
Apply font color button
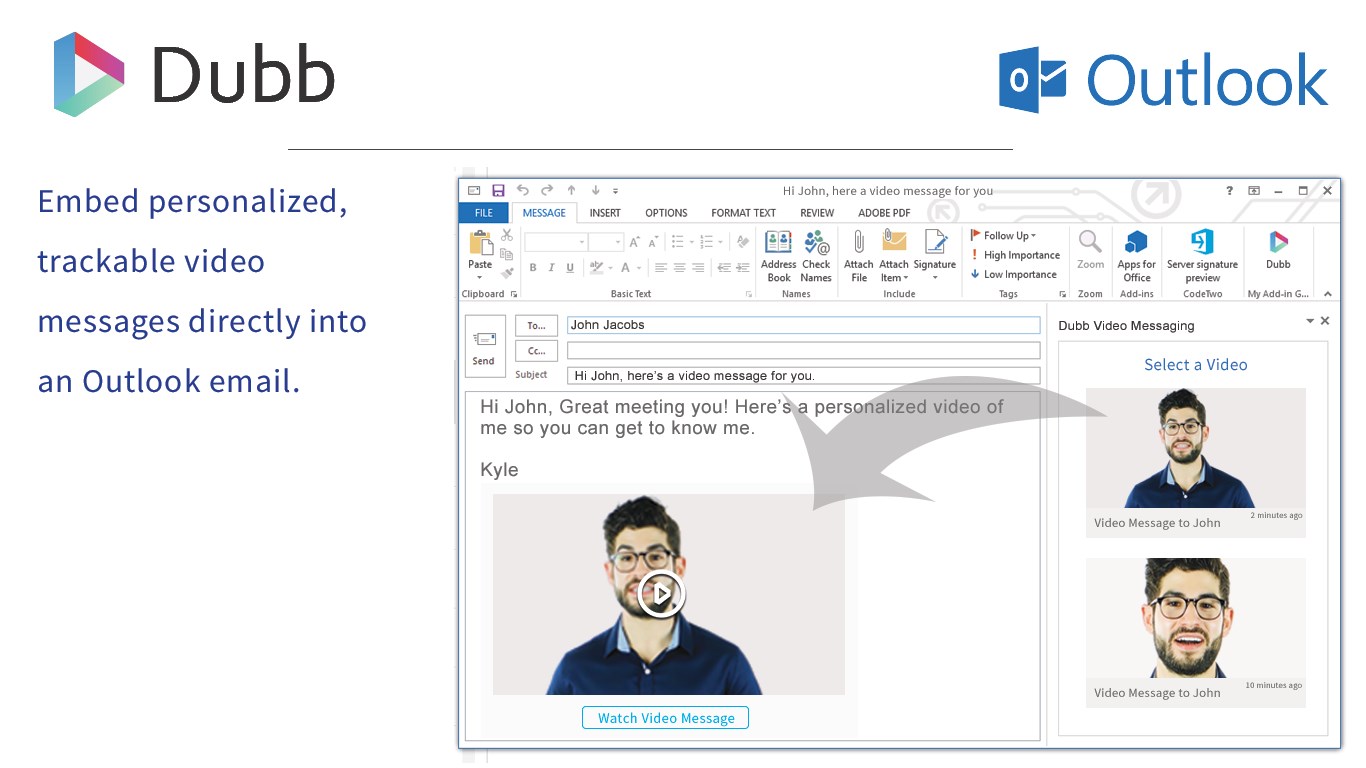(625, 267)
